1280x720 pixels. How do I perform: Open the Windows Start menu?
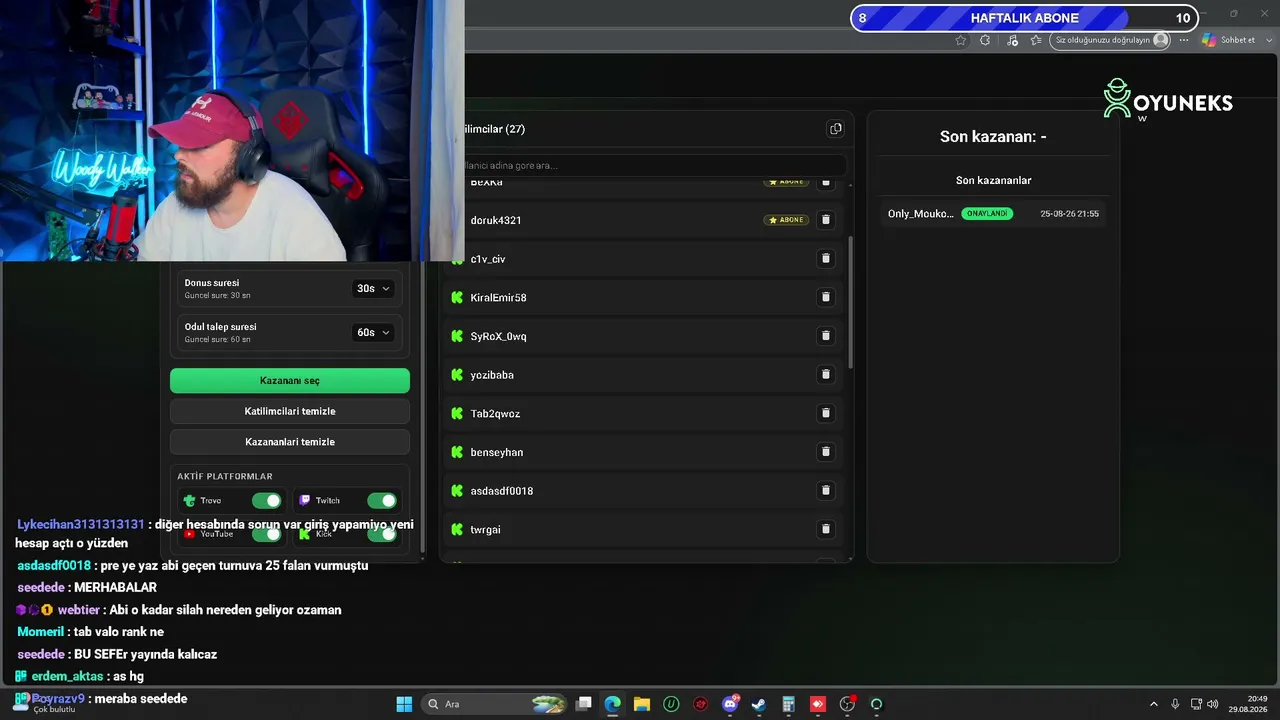tap(404, 704)
